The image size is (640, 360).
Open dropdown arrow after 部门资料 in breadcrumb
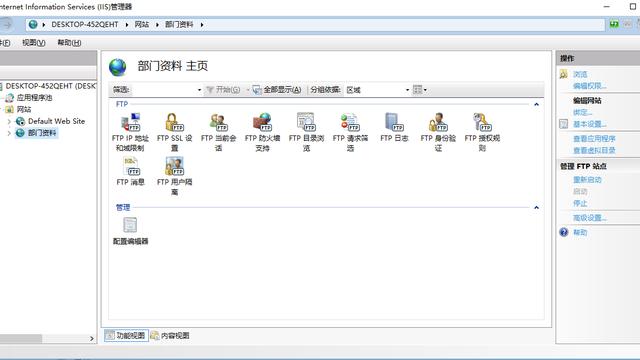point(202,25)
